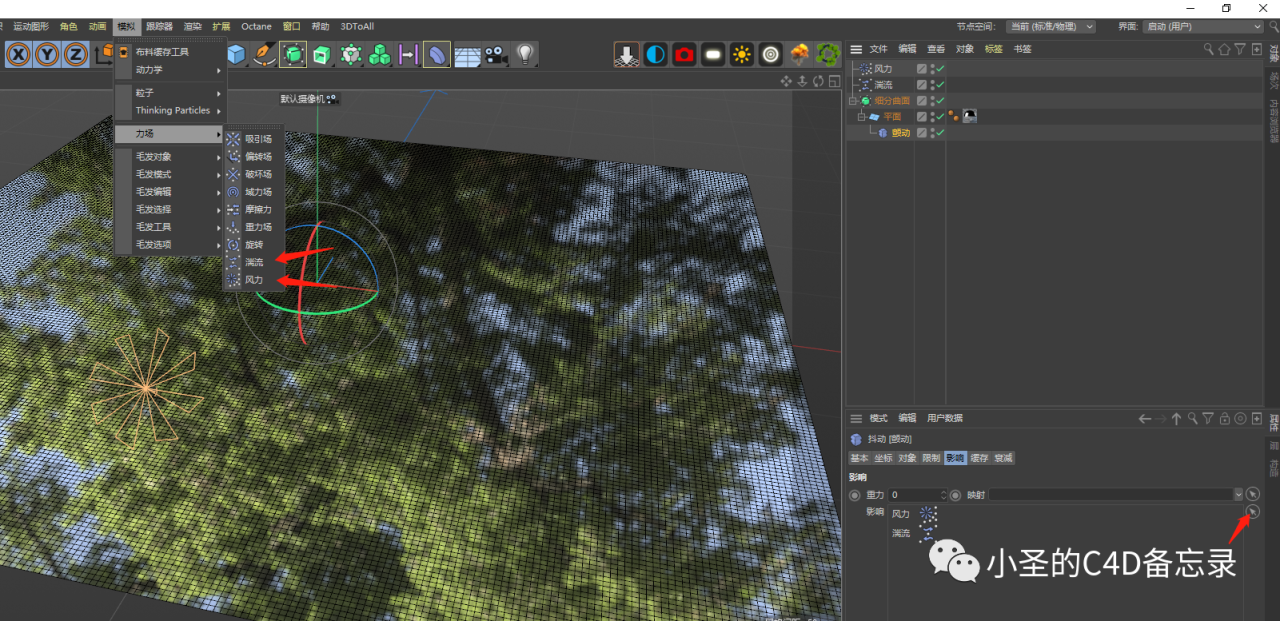Click the camera object toolbar icon
Viewport: 1280px width, 621px height.
tap(496, 54)
